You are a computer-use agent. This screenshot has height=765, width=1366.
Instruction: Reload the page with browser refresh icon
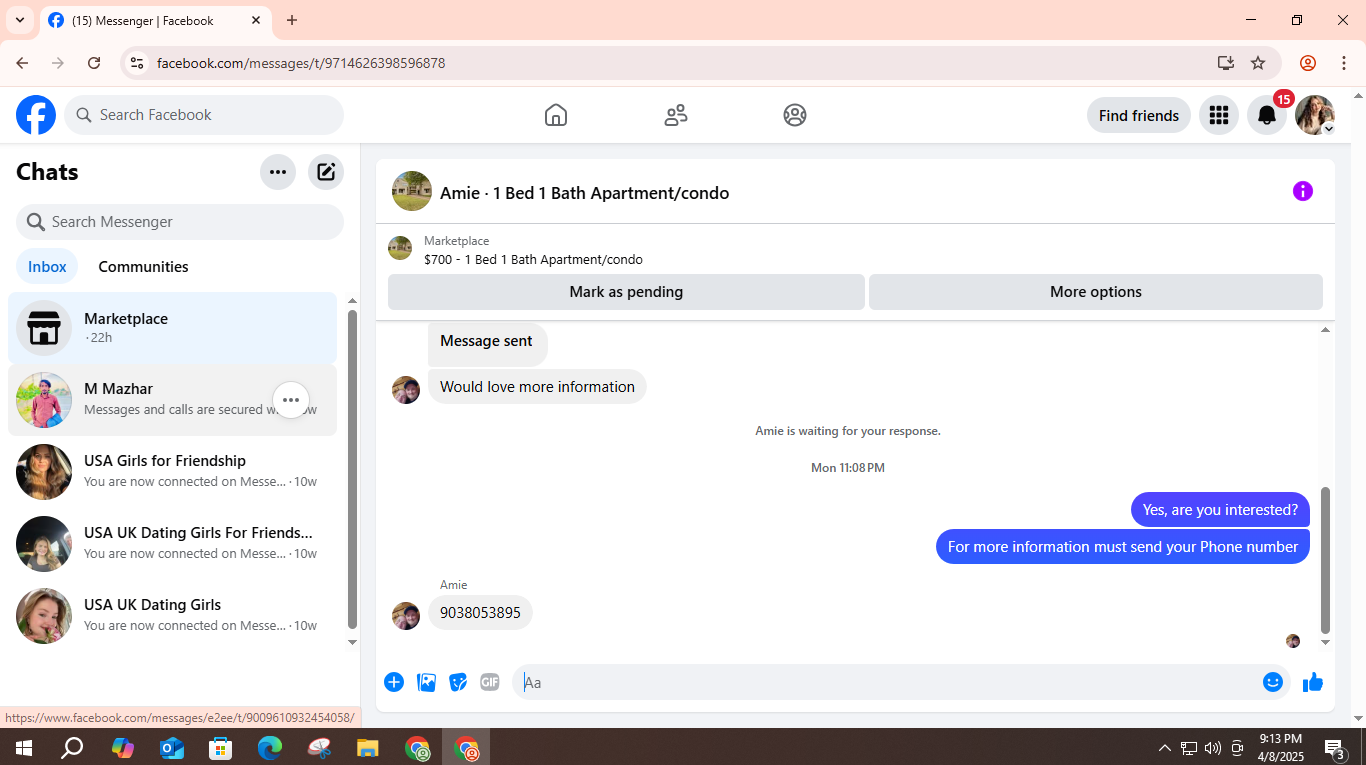(94, 63)
